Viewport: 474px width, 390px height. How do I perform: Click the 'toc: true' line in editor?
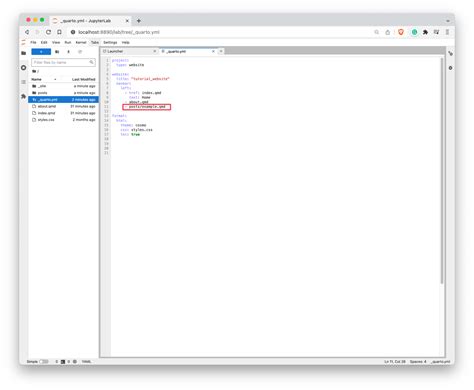[130, 134]
